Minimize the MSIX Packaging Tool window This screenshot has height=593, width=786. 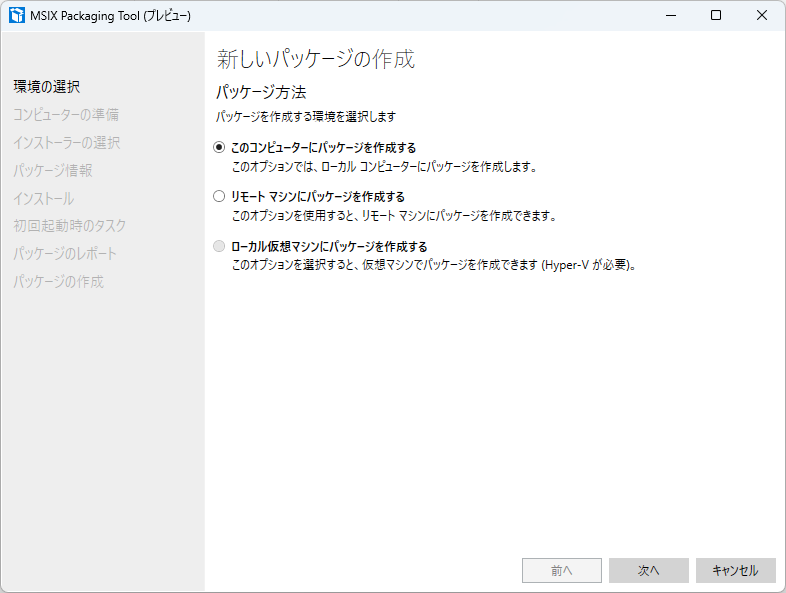669,15
